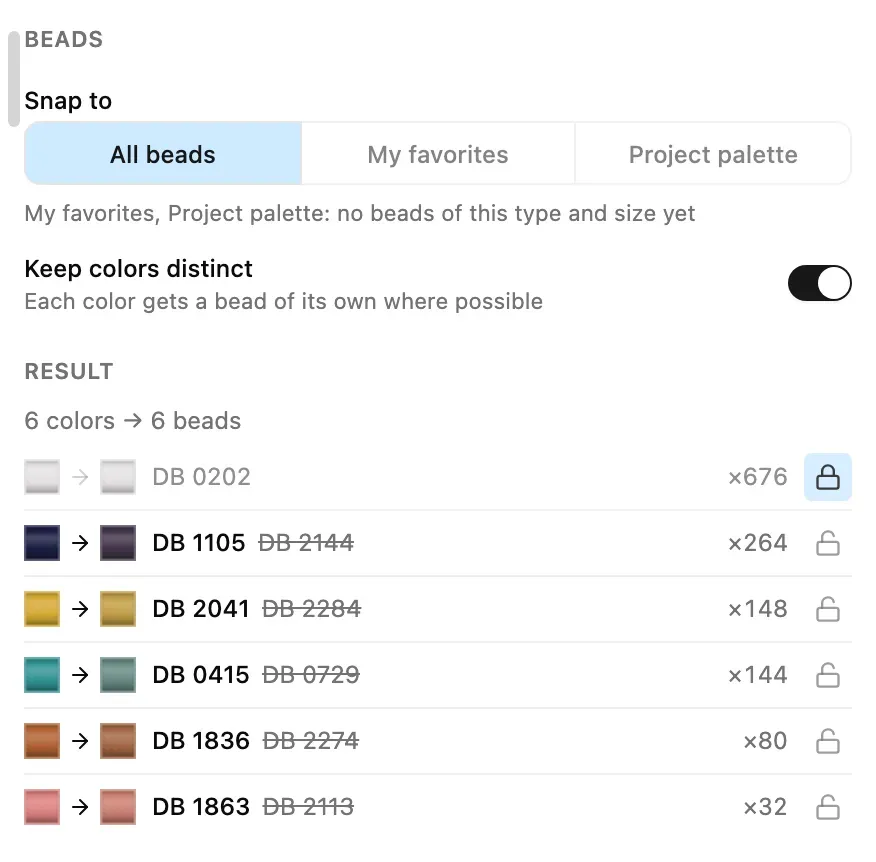Unlock the DB 0202 bead row

(827, 477)
